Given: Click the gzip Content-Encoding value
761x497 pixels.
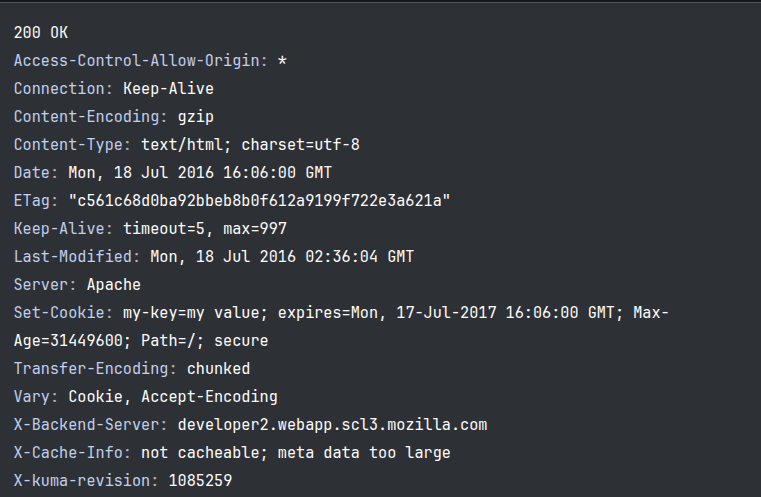Looking at the screenshot, I should 196,117.
